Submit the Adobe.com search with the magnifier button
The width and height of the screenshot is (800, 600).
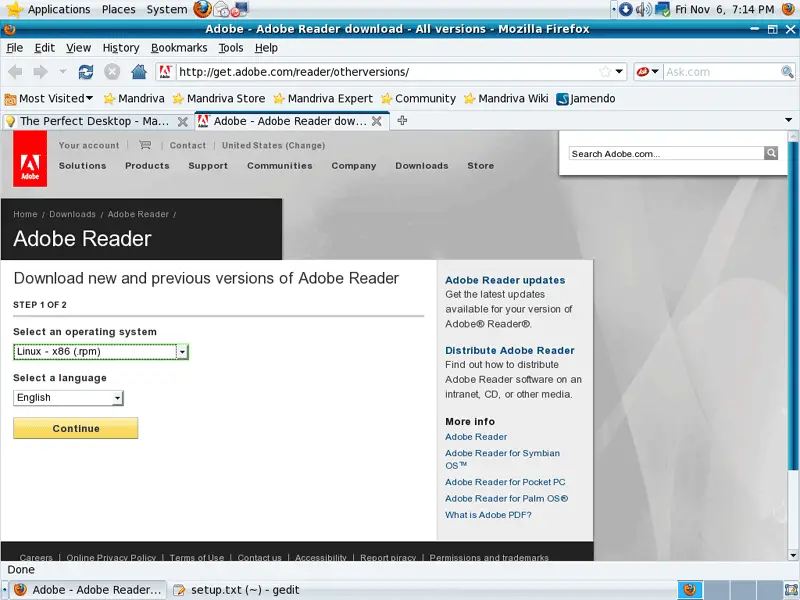click(x=771, y=153)
